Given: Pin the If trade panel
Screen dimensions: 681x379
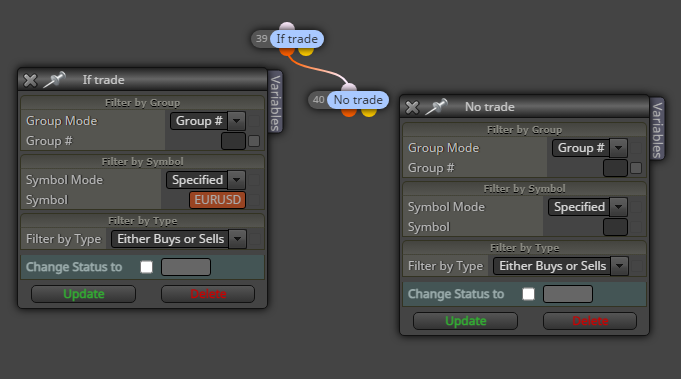Looking at the screenshot, I should [55, 79].
